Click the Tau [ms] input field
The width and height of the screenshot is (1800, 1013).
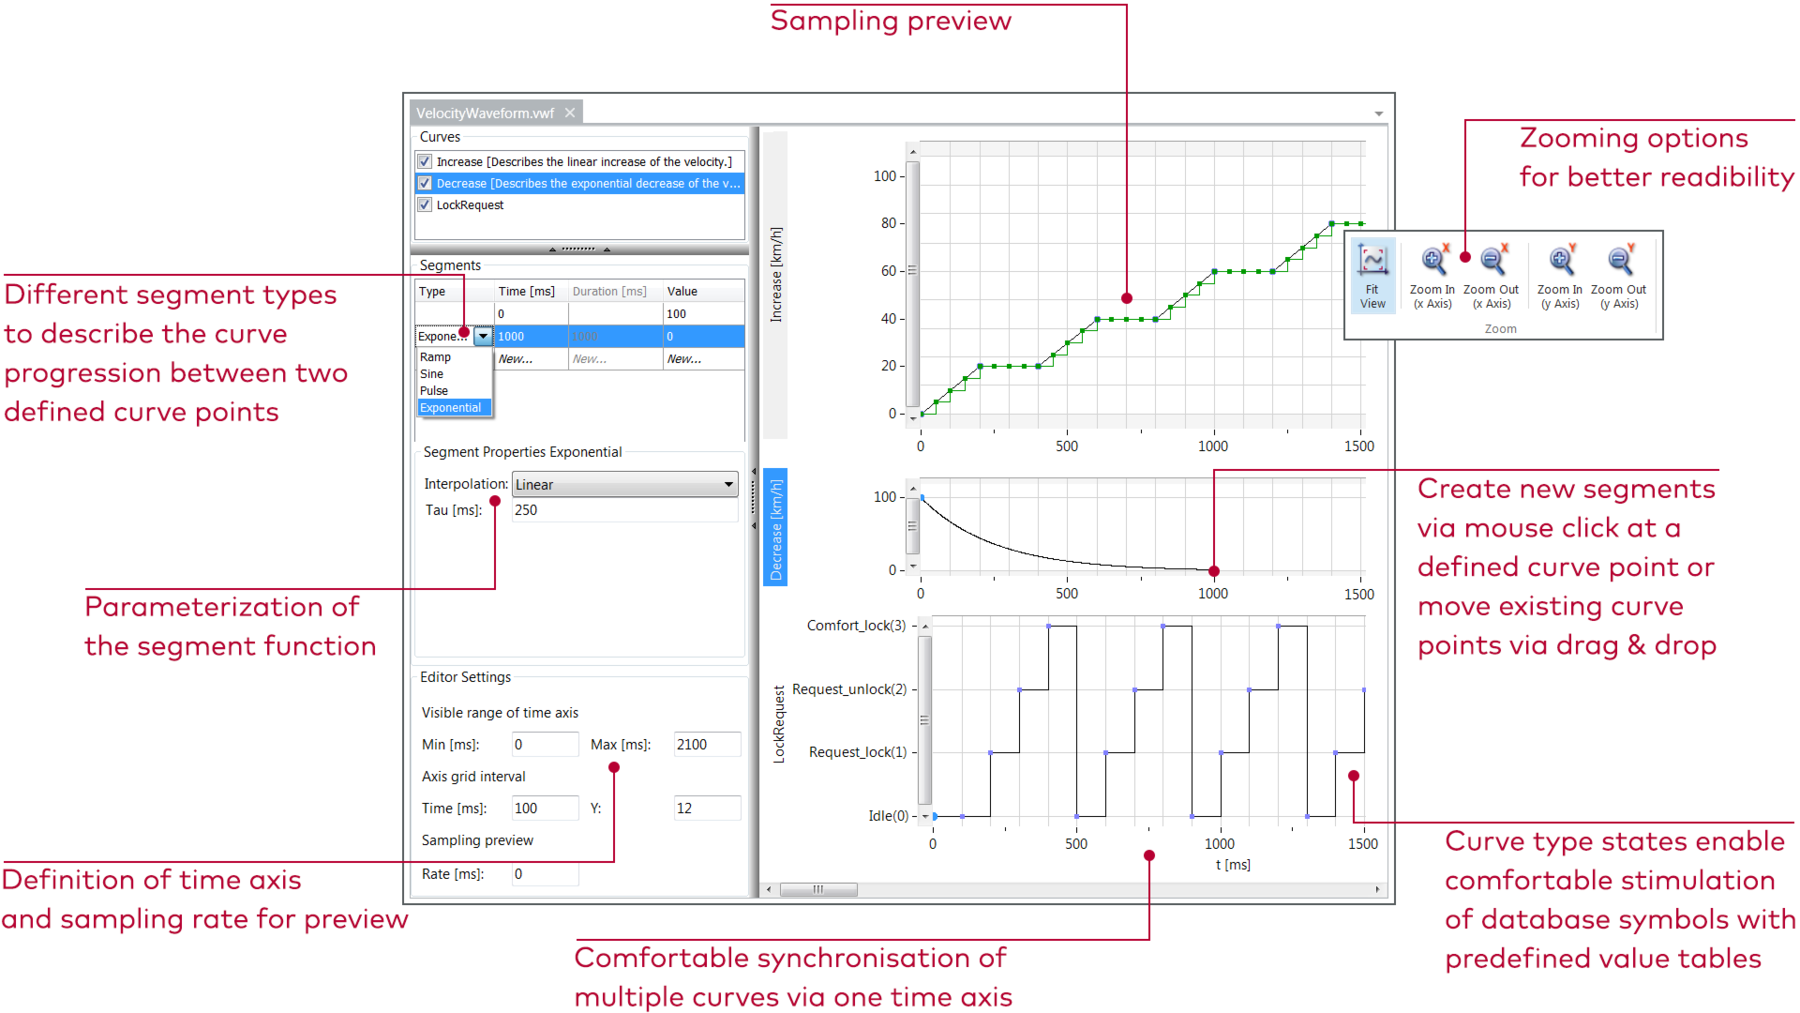[625, 510]
